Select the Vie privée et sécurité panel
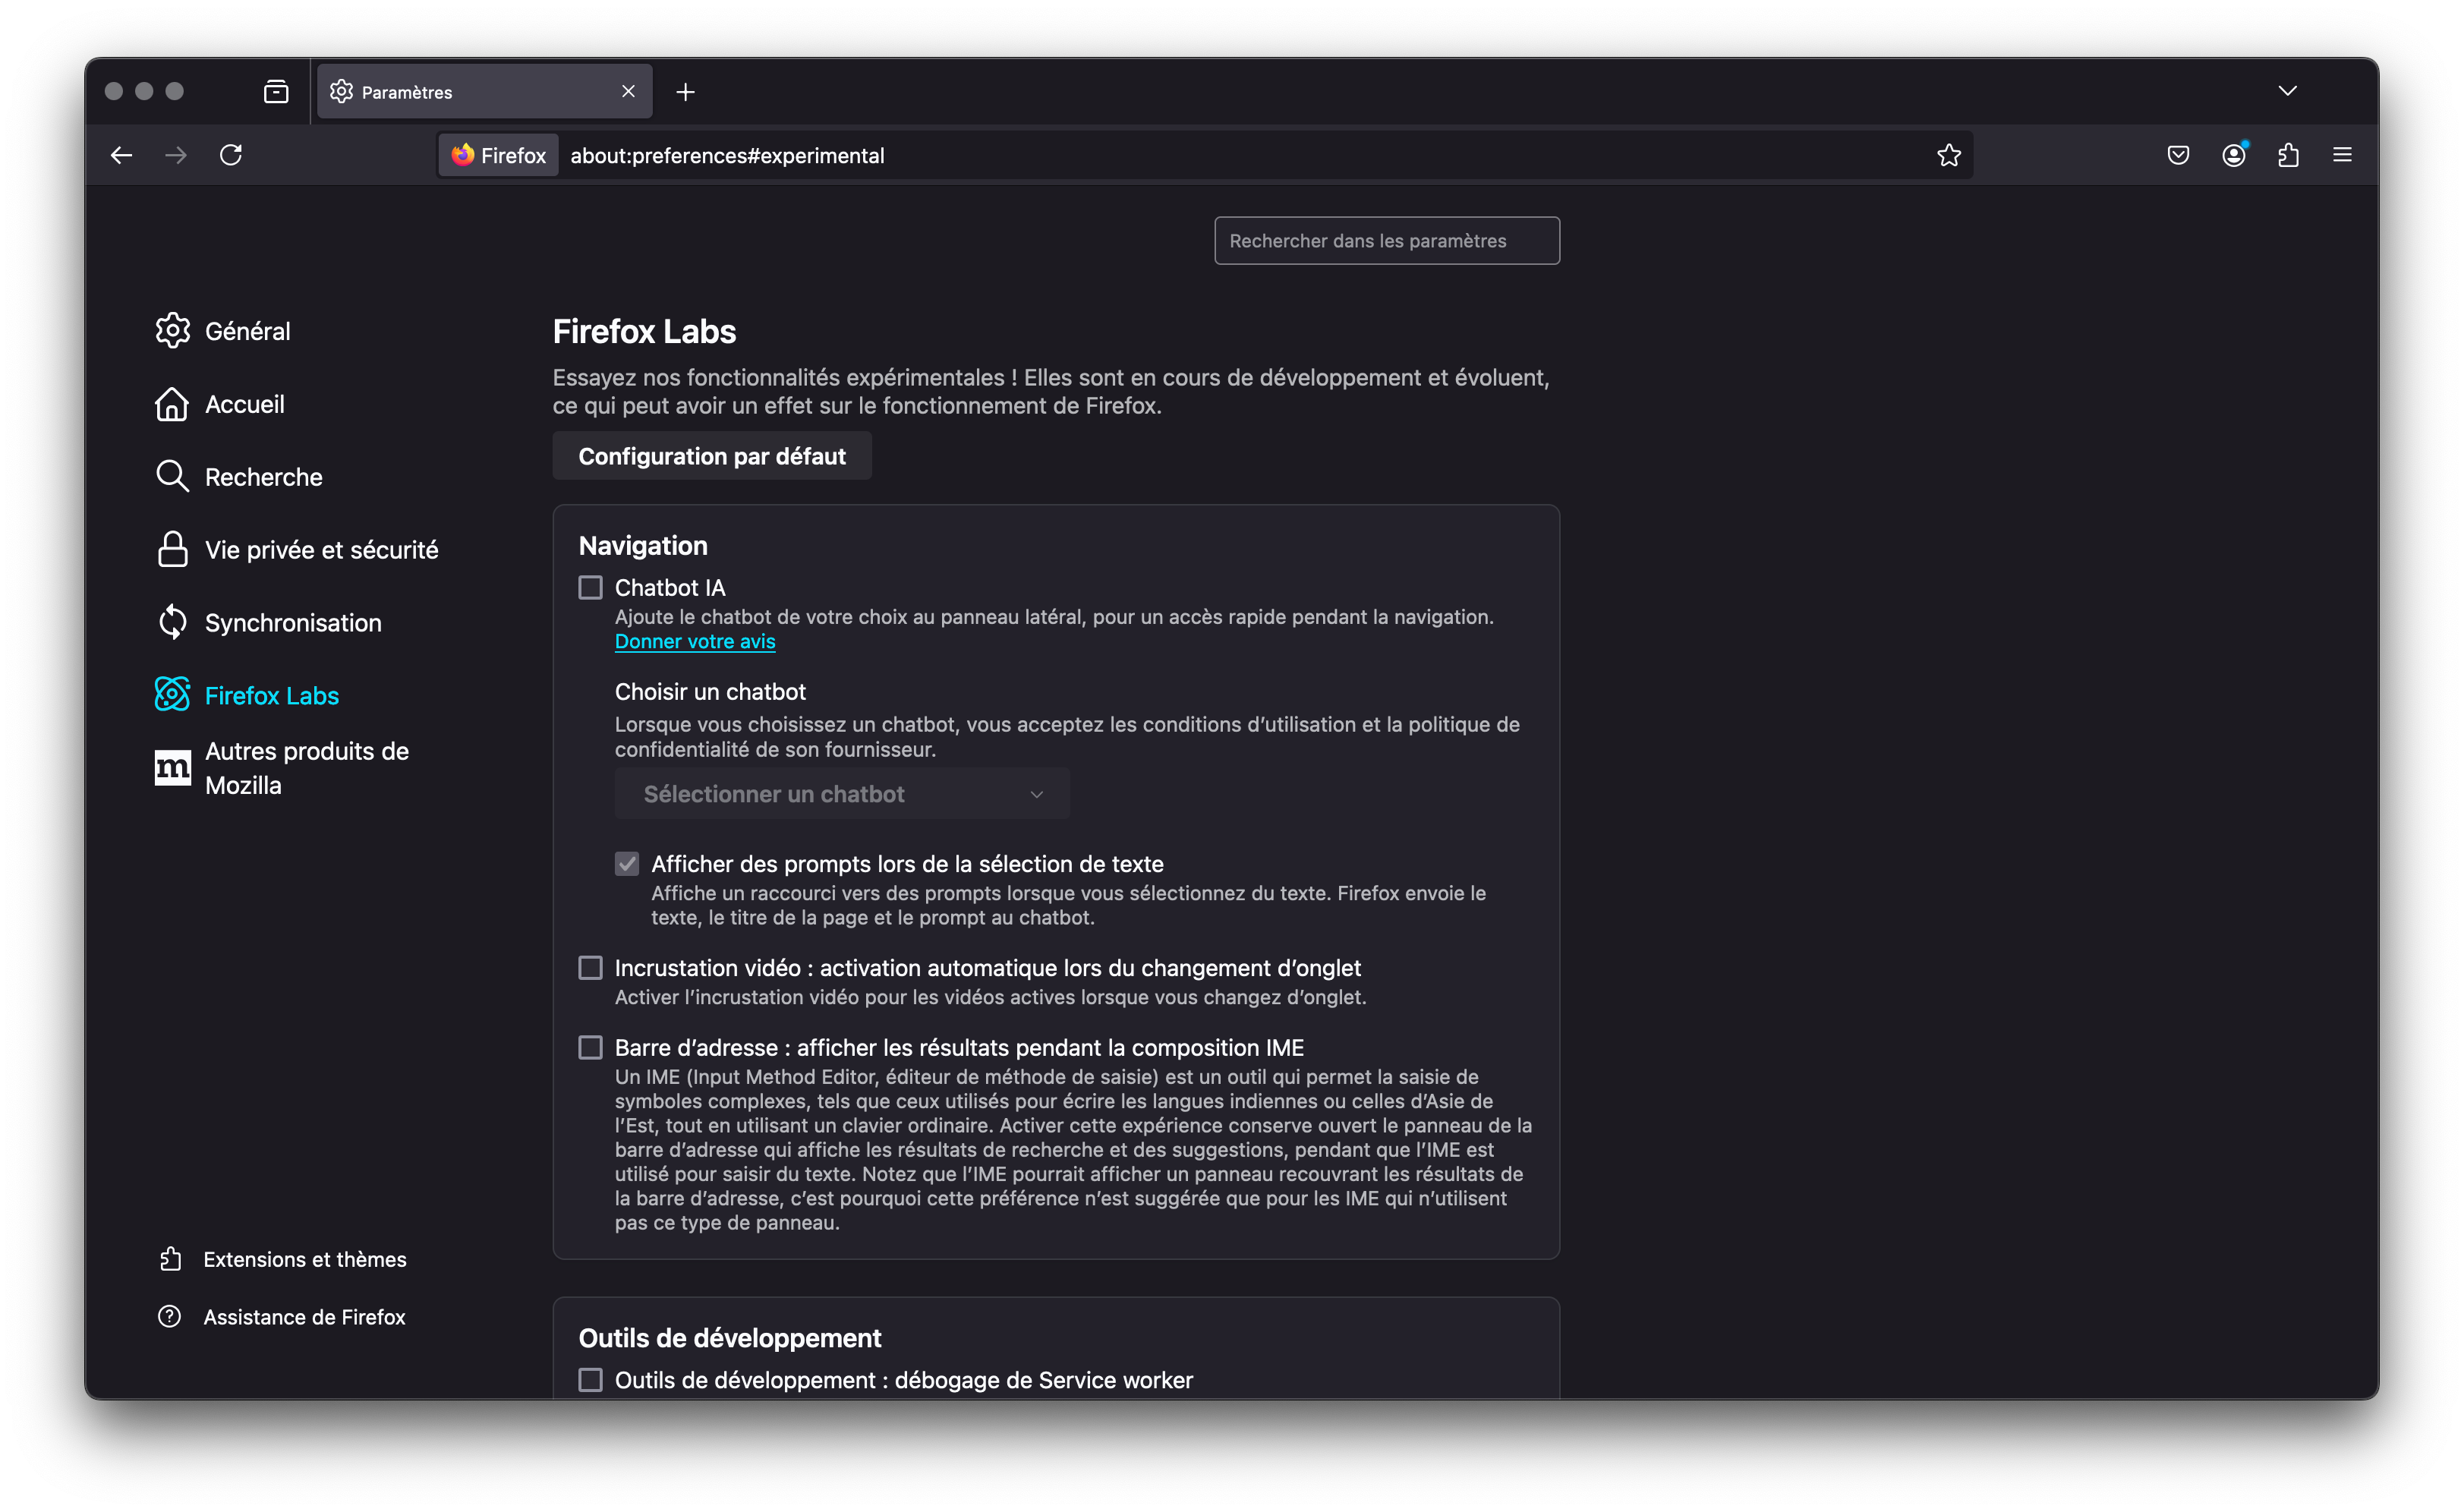2464x1512 pixels. pos(320,549)
